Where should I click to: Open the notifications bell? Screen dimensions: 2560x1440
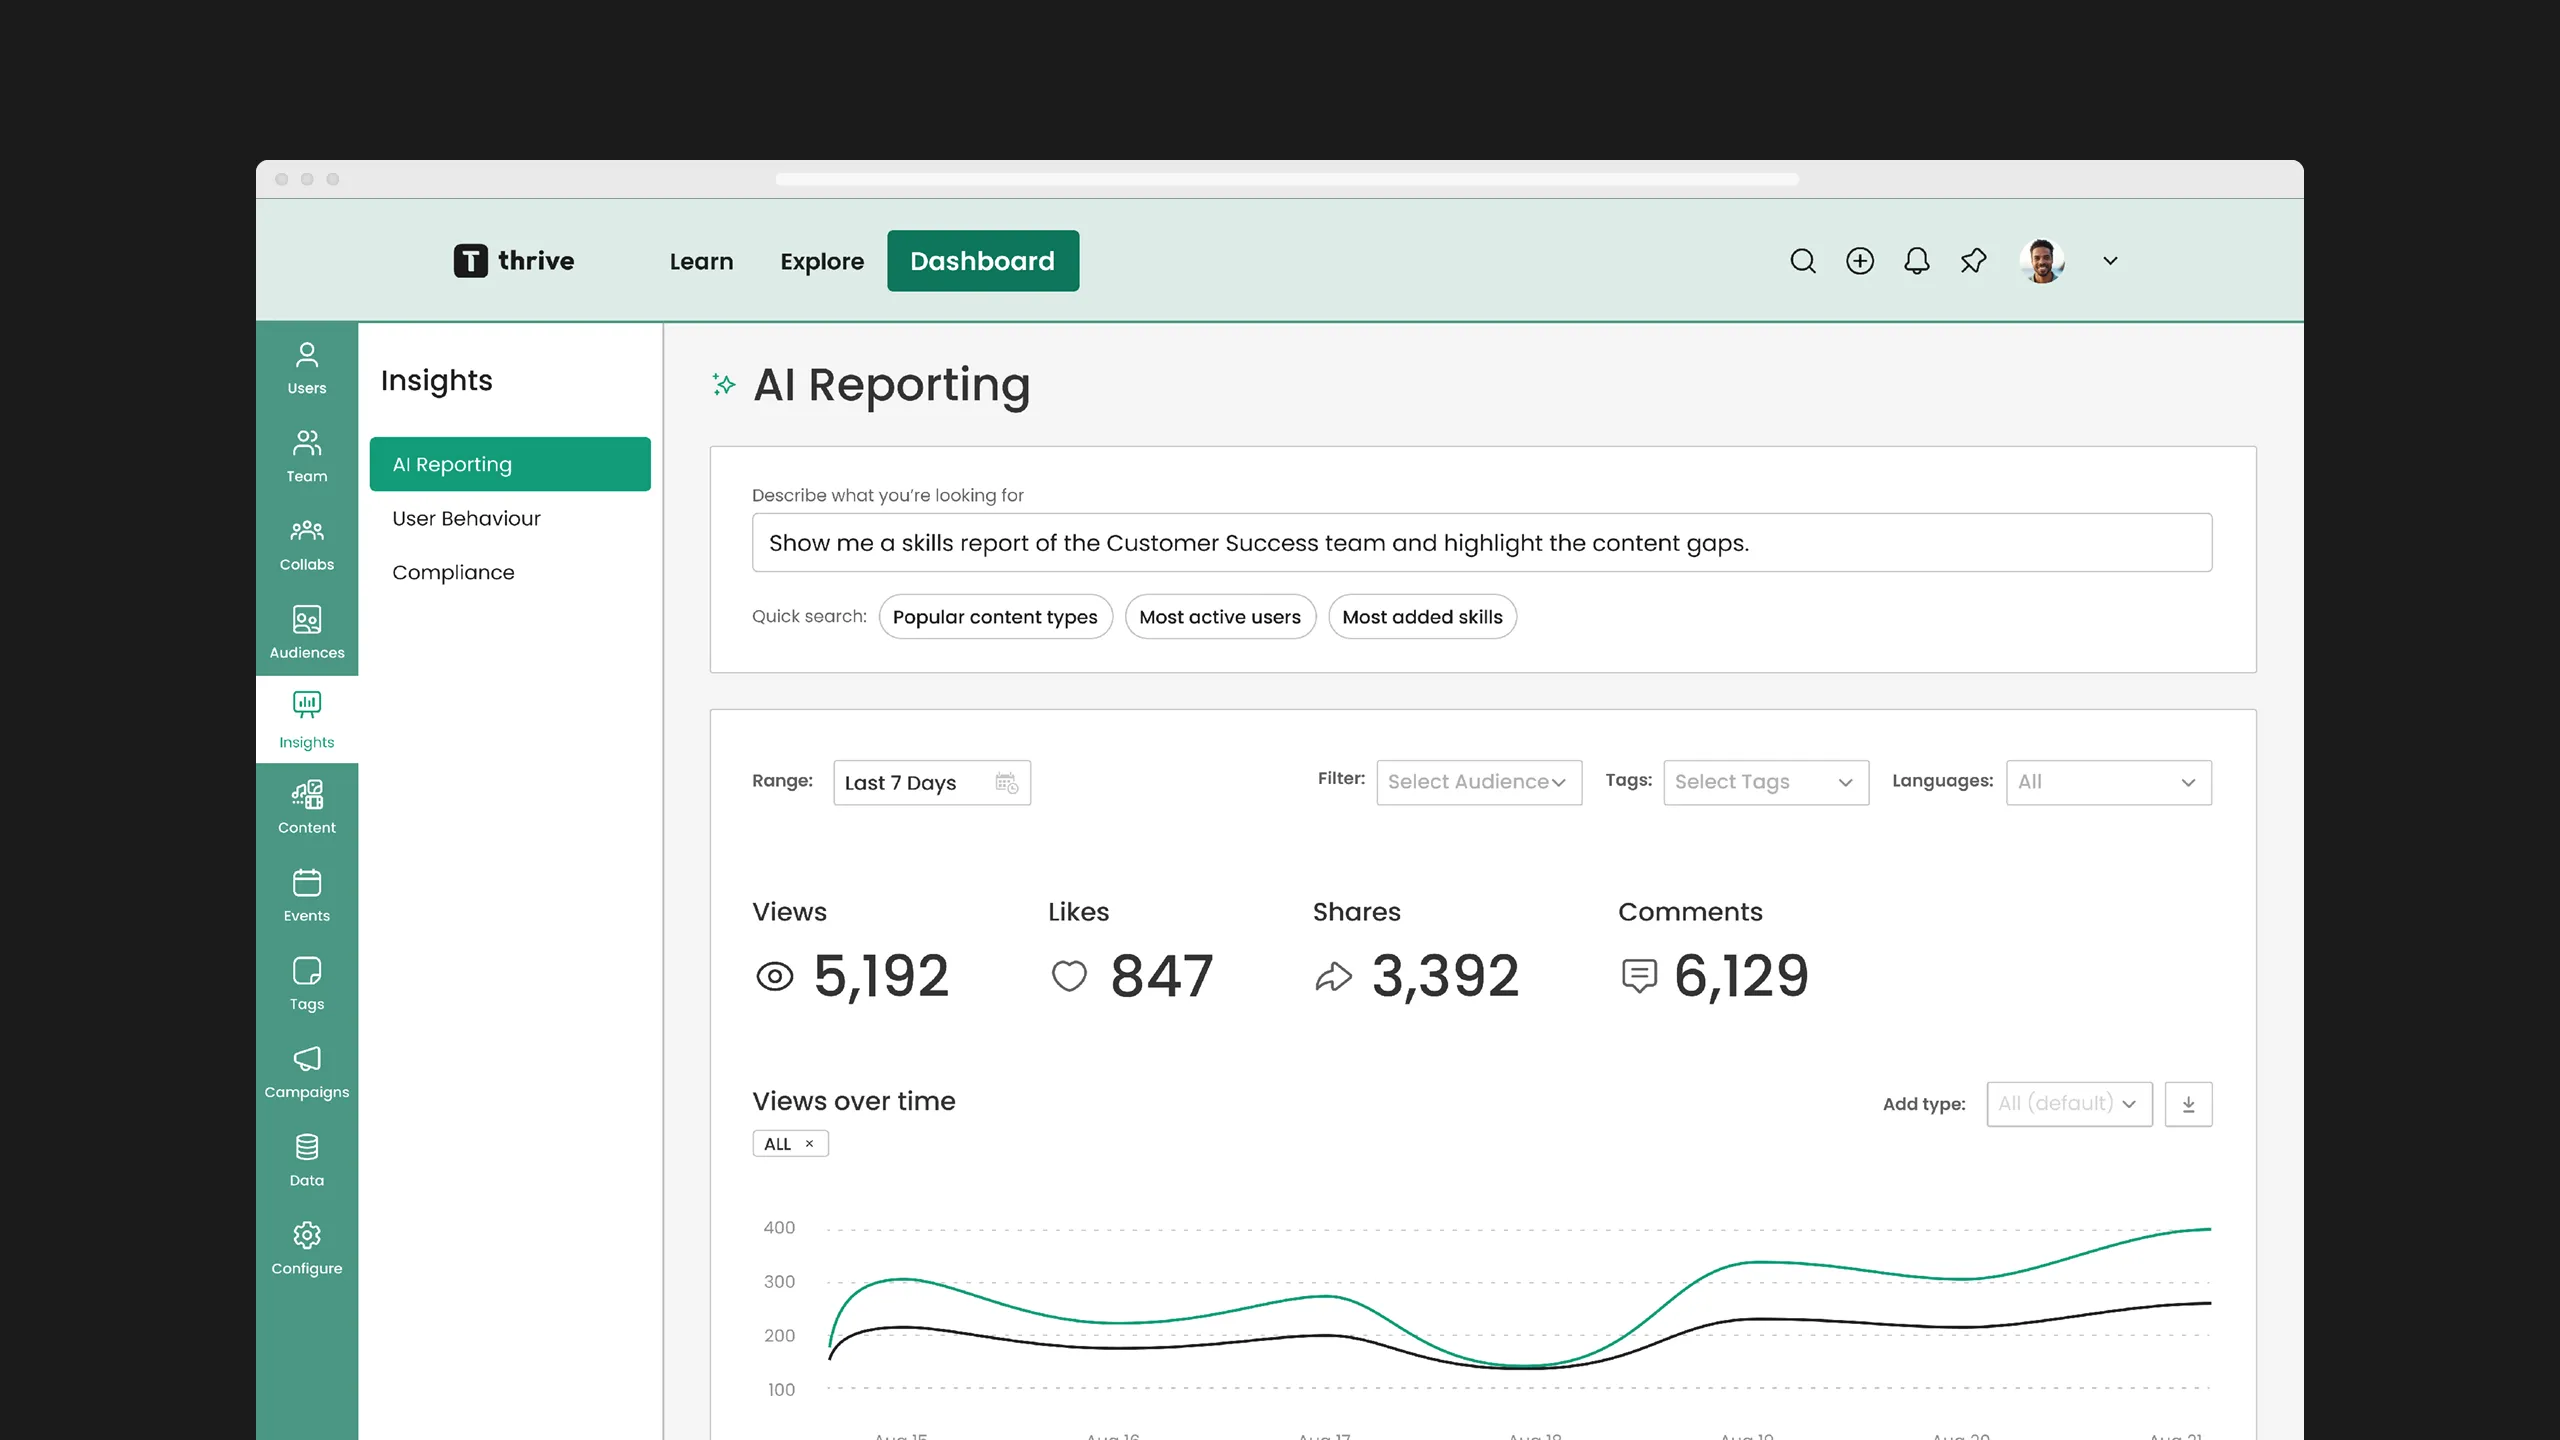pyautogui.click(x=1916, y=261)
